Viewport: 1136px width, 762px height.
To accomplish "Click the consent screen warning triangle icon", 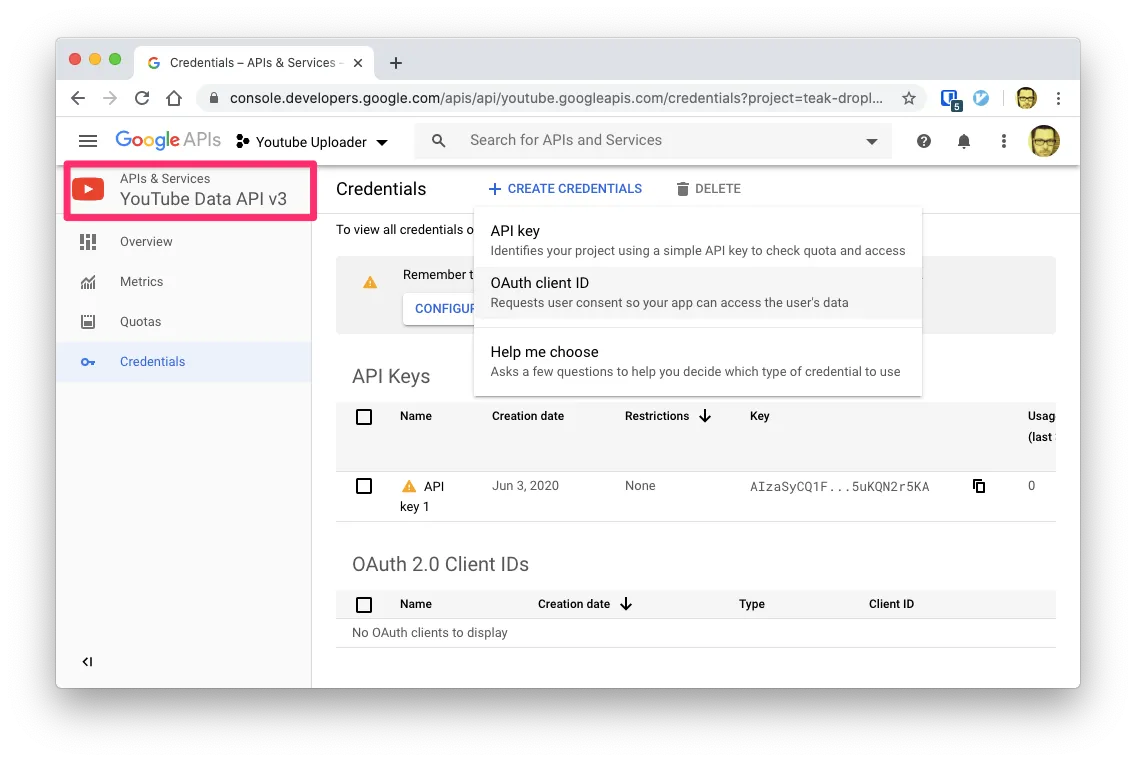I will [x=370, y=282].
